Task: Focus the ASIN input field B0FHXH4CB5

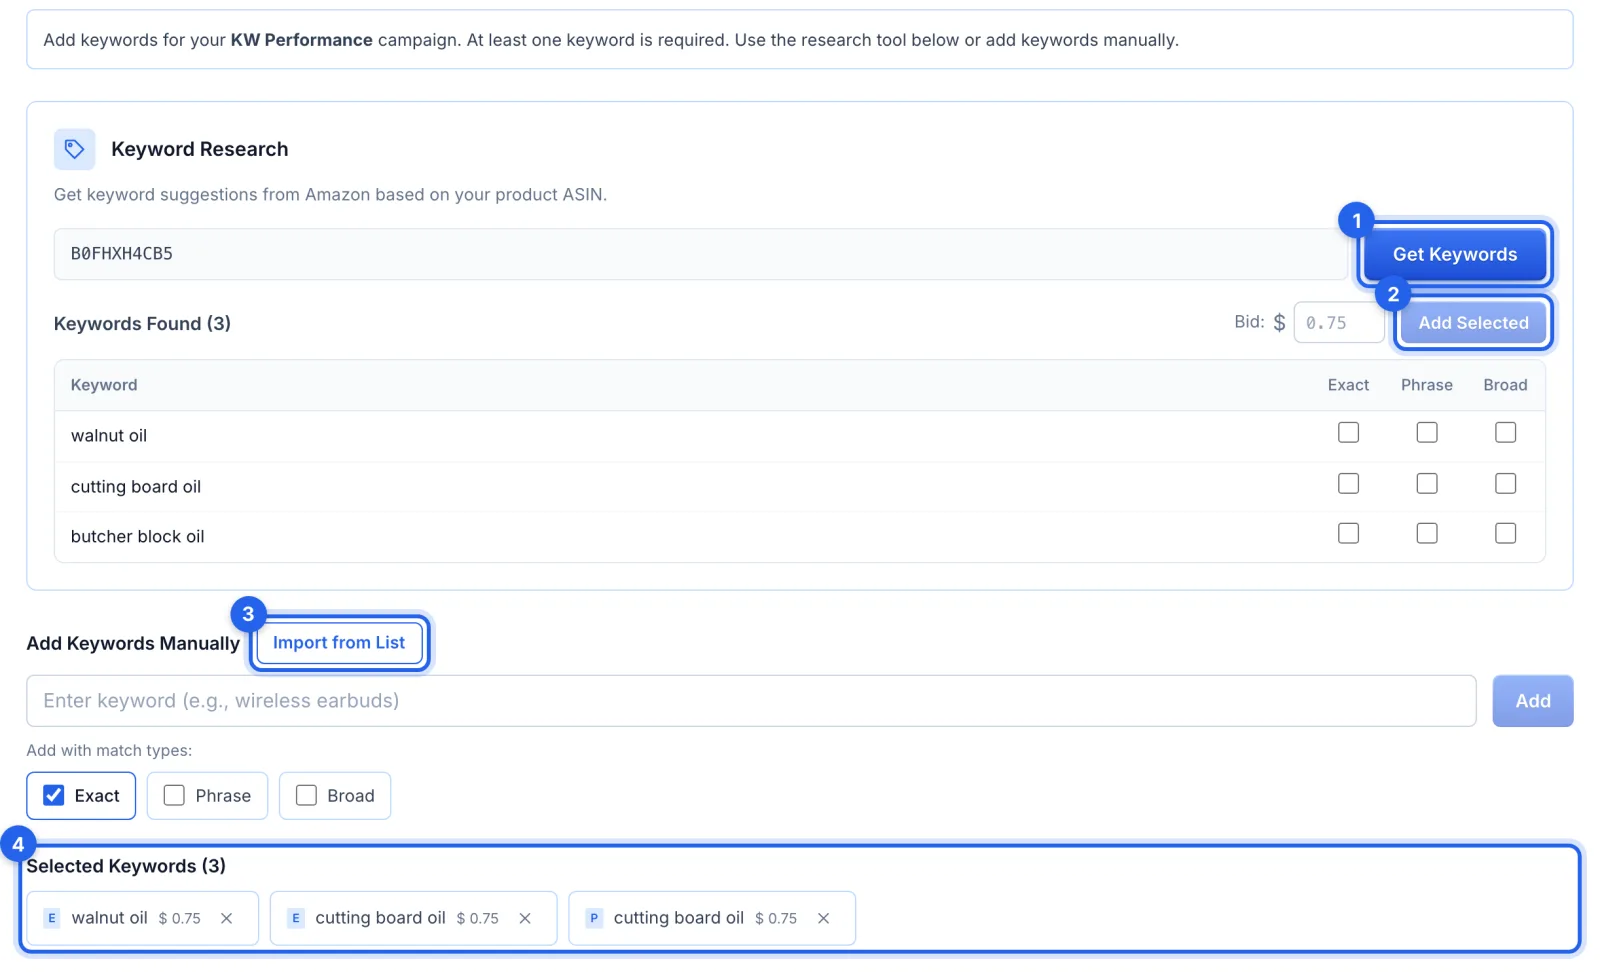Action: 700,254
